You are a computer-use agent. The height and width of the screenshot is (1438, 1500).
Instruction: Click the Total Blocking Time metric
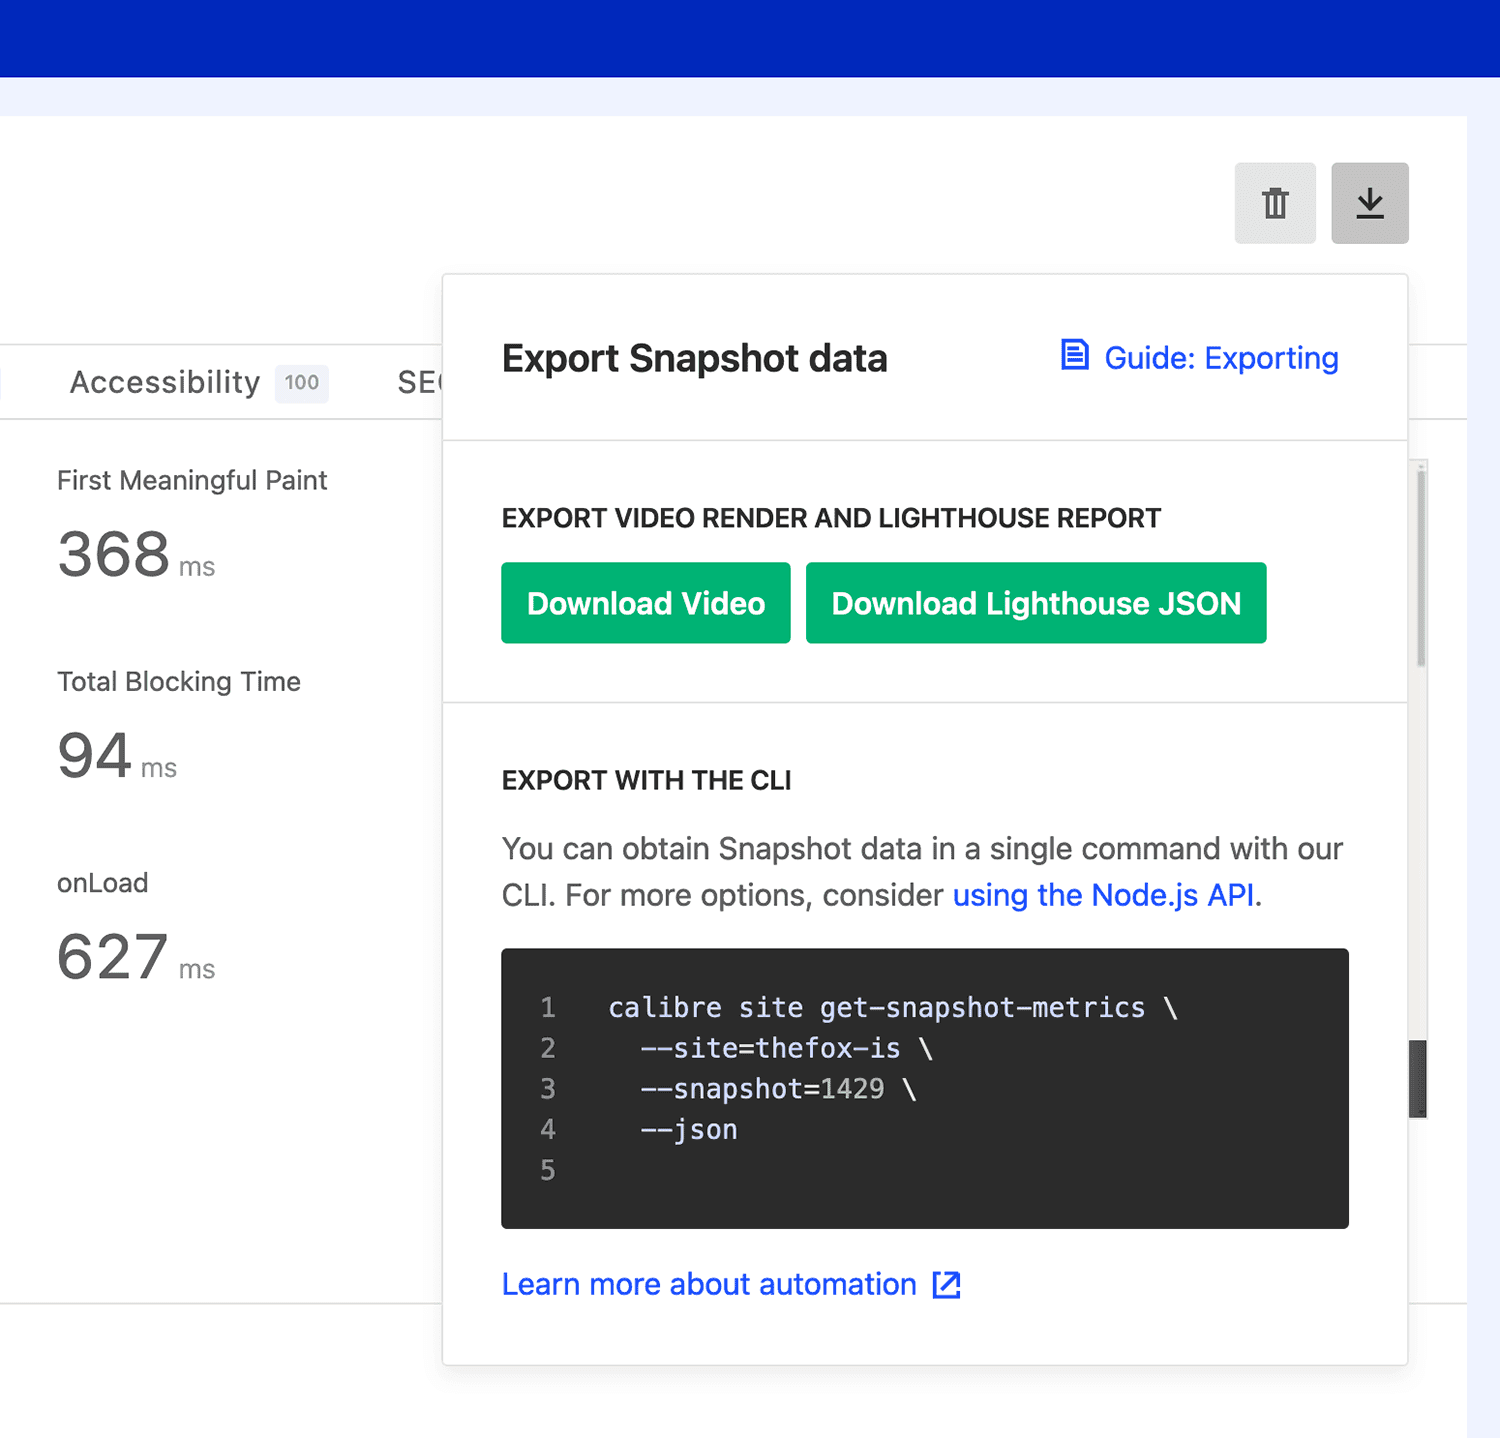[179, 681]
